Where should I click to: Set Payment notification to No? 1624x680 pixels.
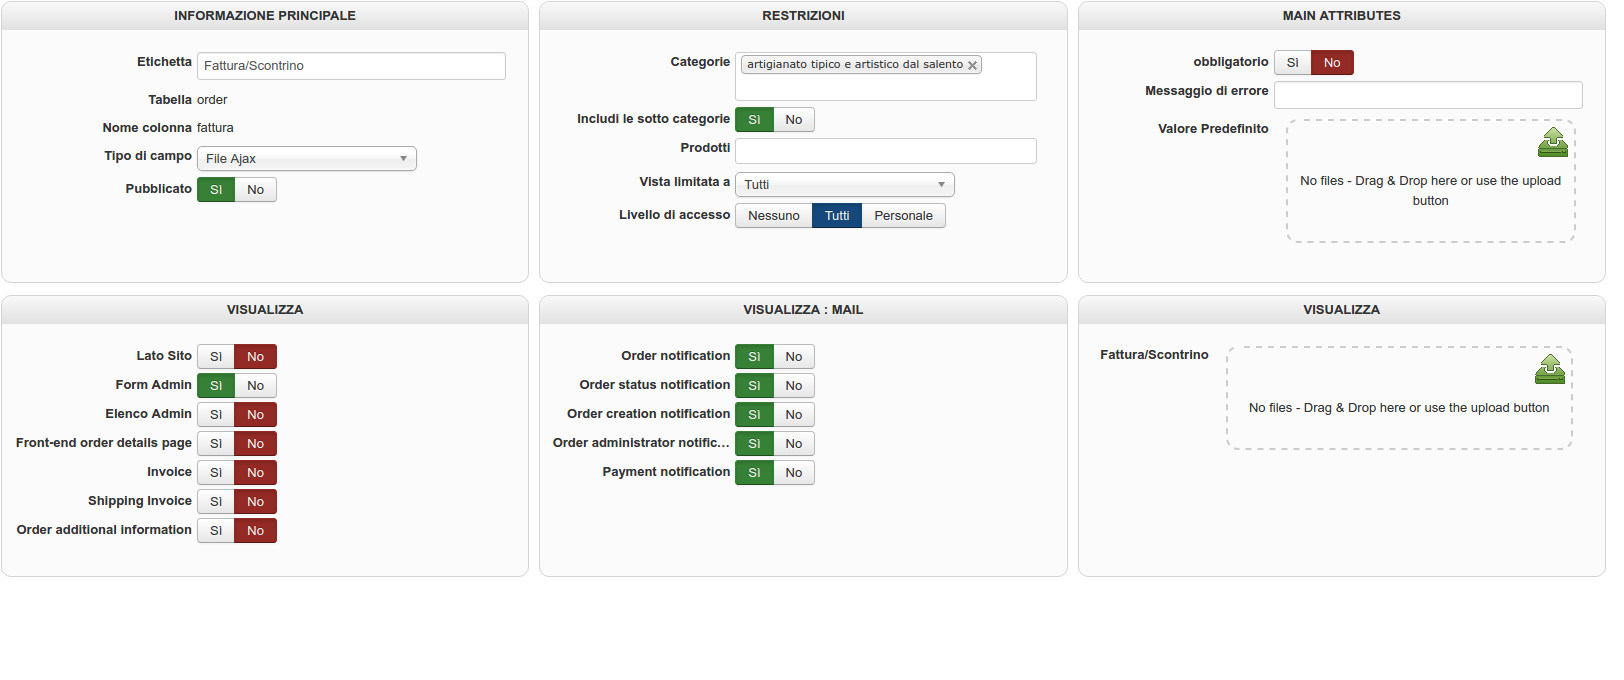(x=794, y=473)
